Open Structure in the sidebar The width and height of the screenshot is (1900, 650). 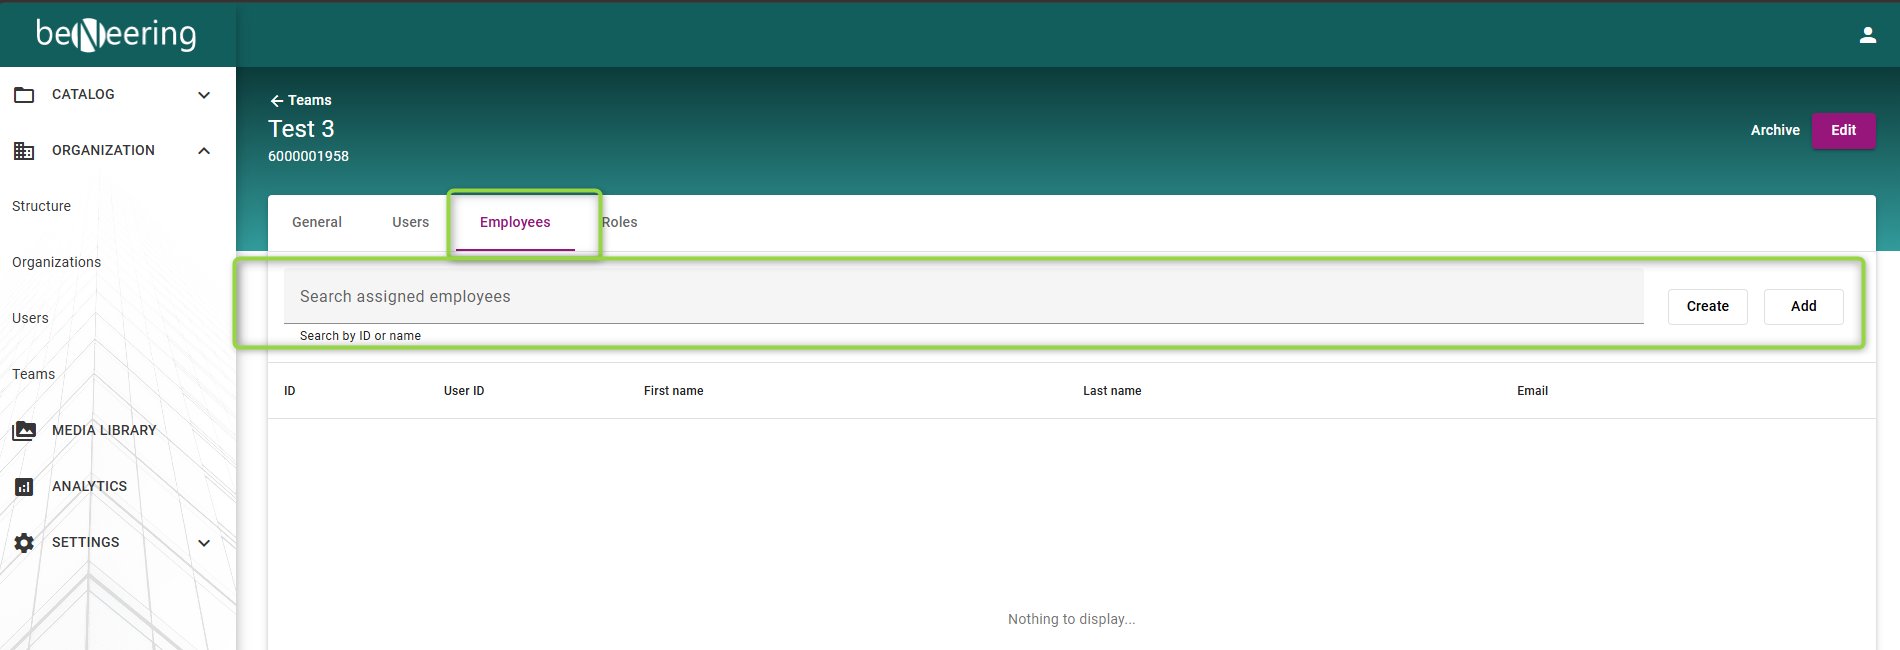42,206
